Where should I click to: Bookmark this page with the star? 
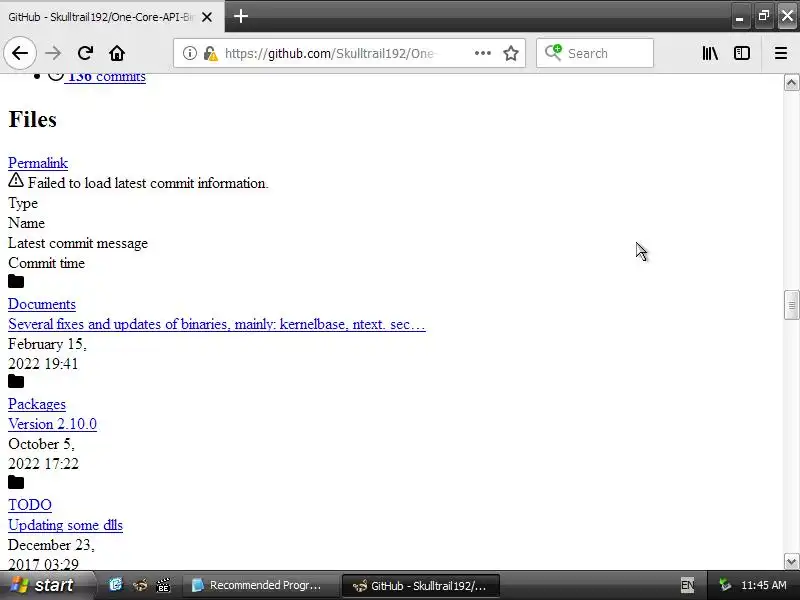[x=511, y=53]
